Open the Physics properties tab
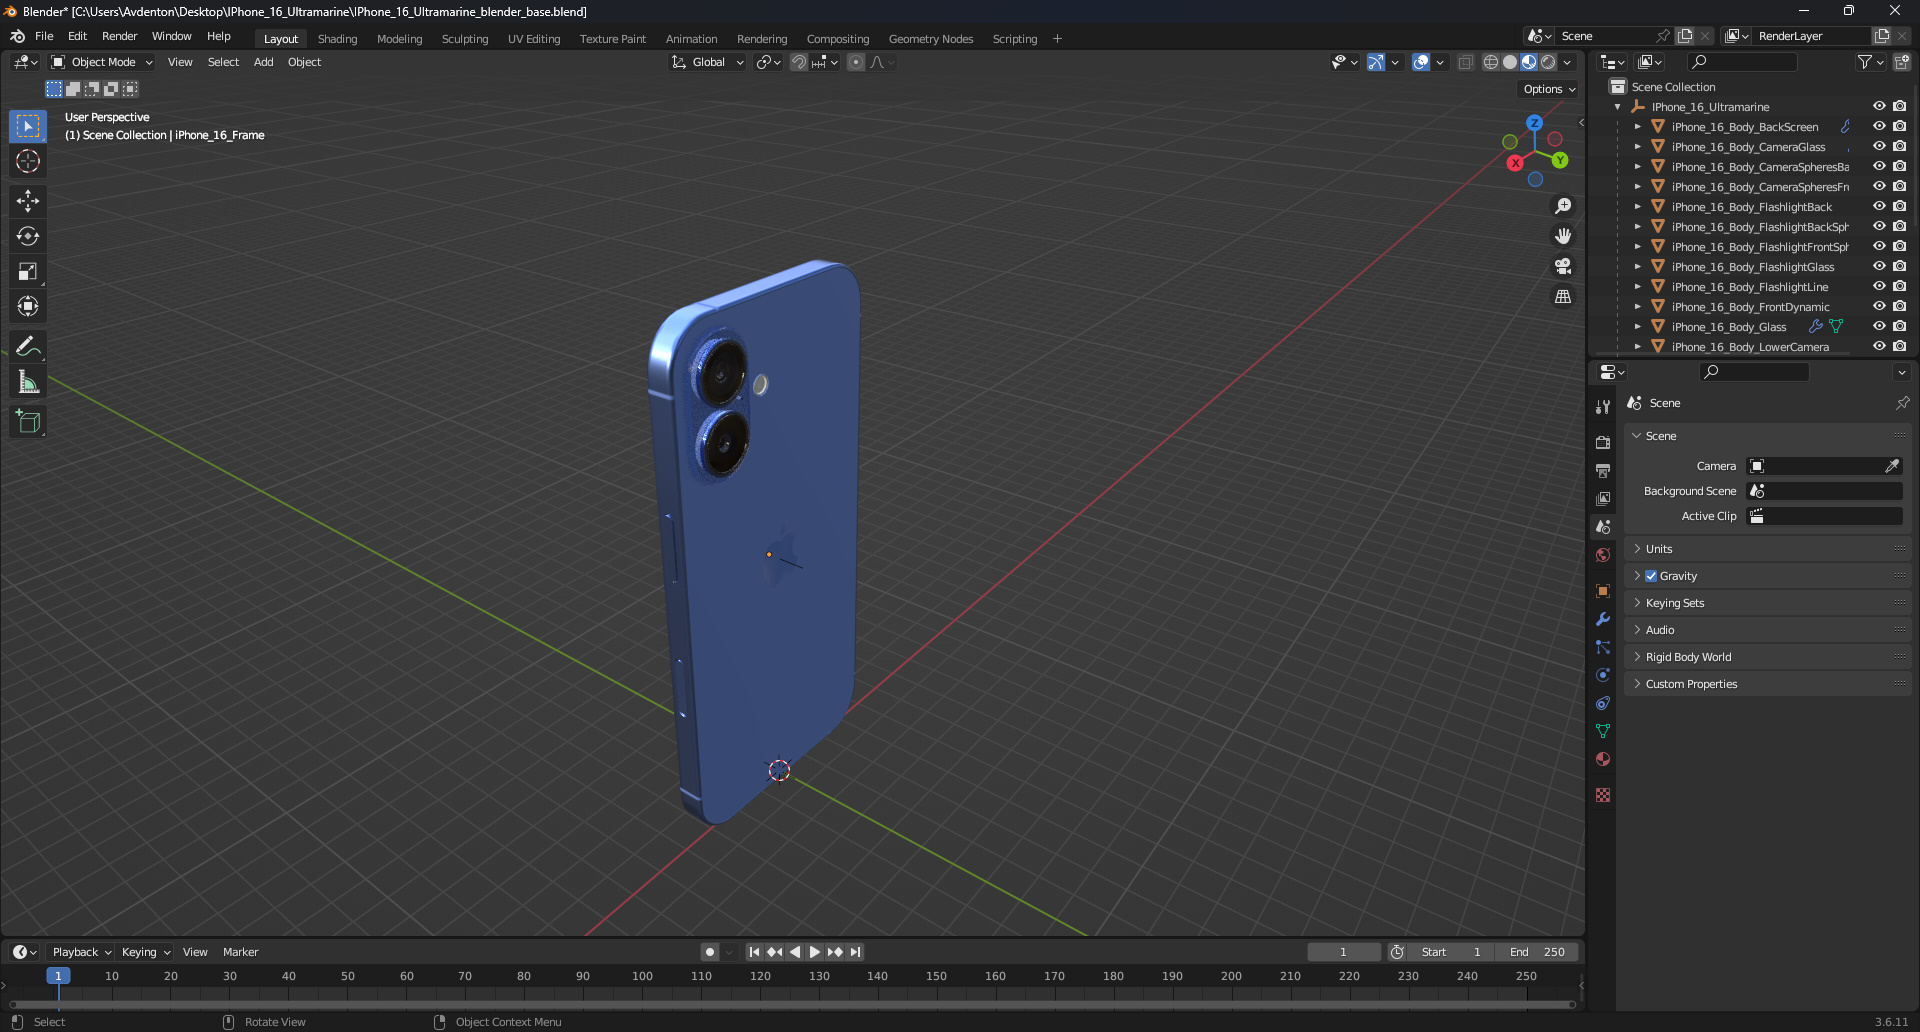This screenshot has height=1032, width=1920. 1603,675
